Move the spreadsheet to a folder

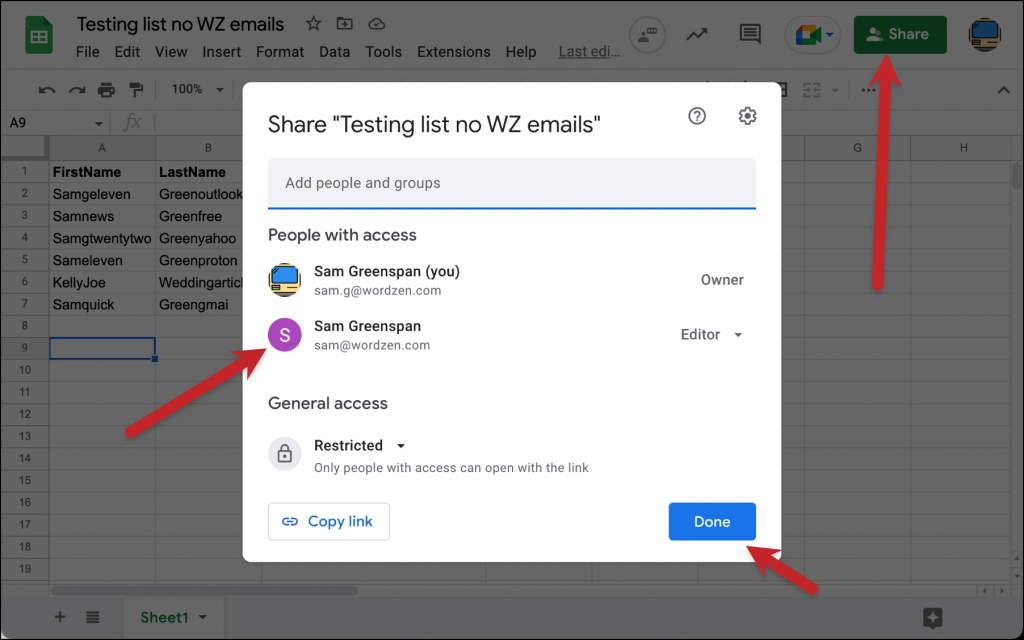click(x=344, y=23)
